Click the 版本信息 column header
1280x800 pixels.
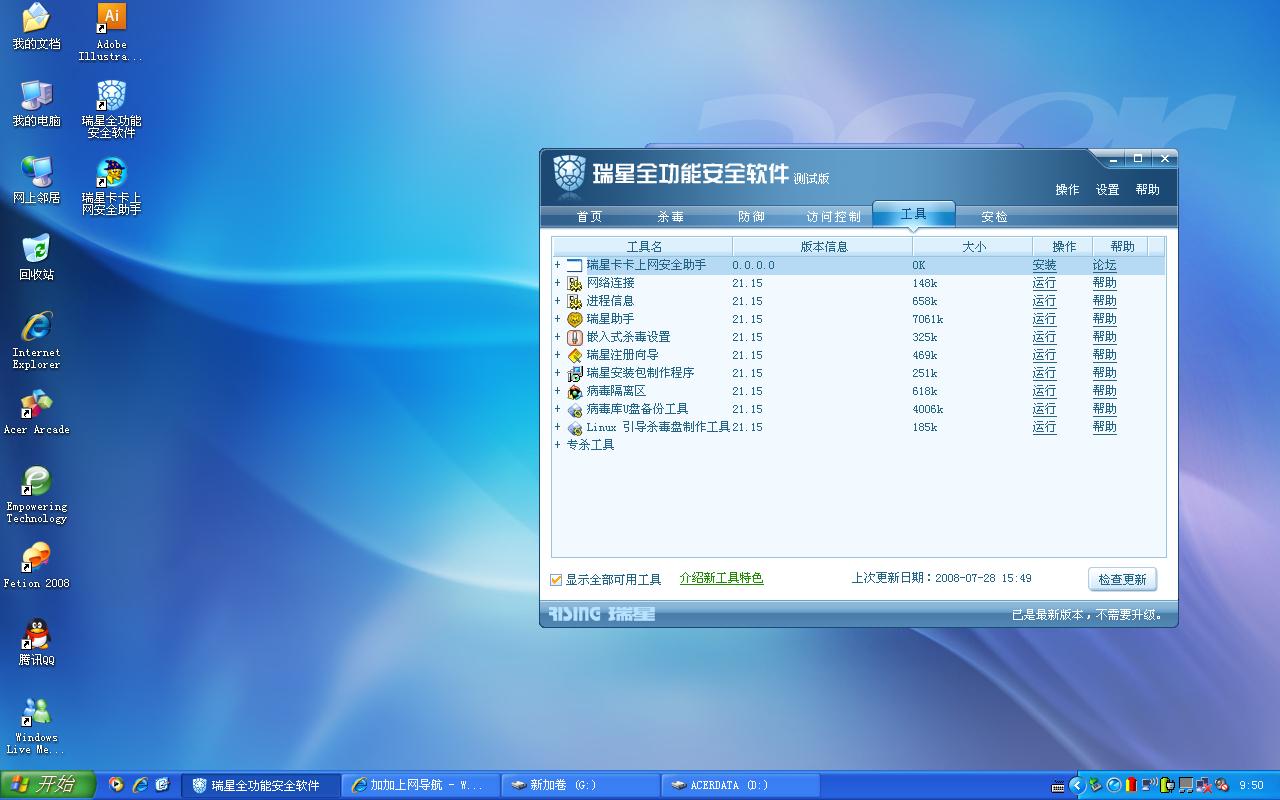tap(823, 246)
